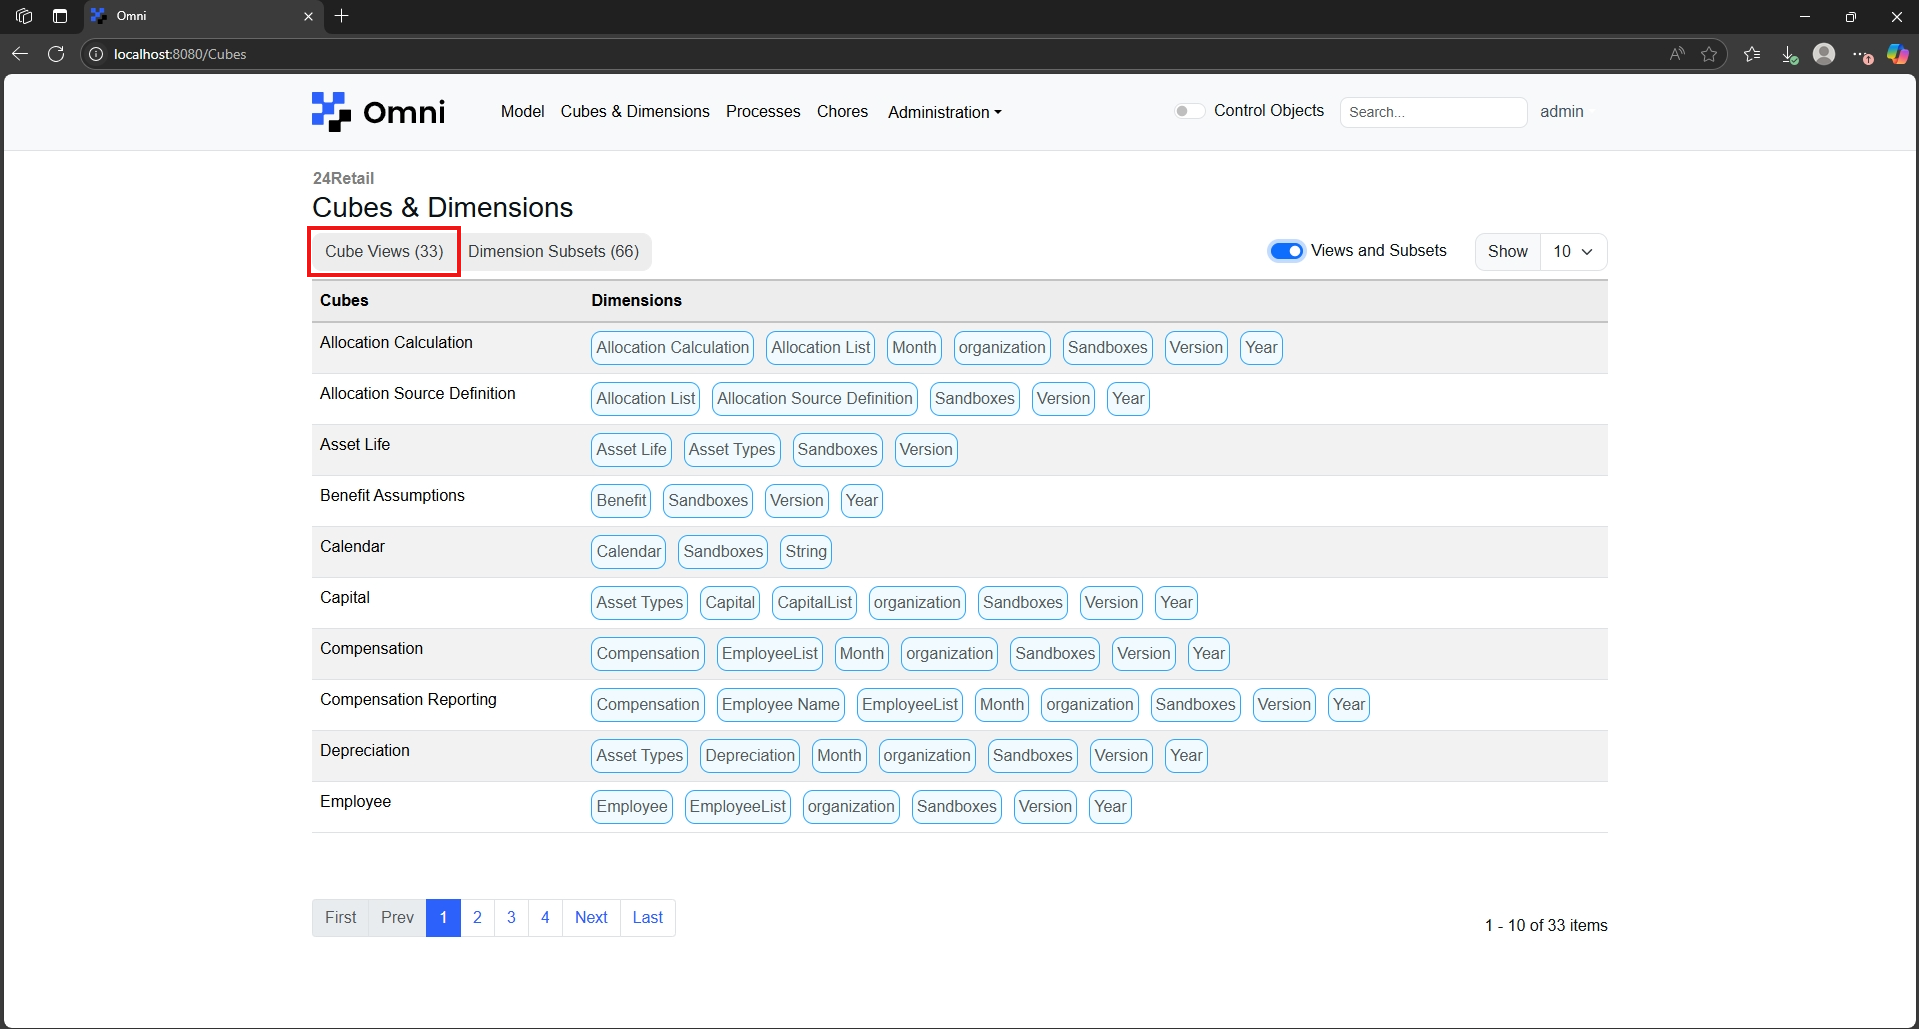
Task: Expand the Administration dropdown menu
Action: pyautogui.click(x=944, y=112)
